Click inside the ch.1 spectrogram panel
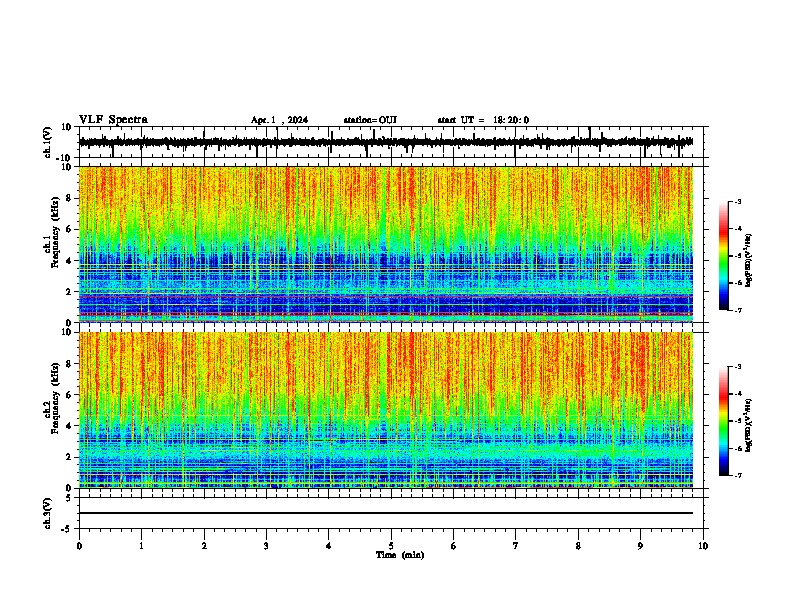792x612 pixels. (x=385, y=244)
